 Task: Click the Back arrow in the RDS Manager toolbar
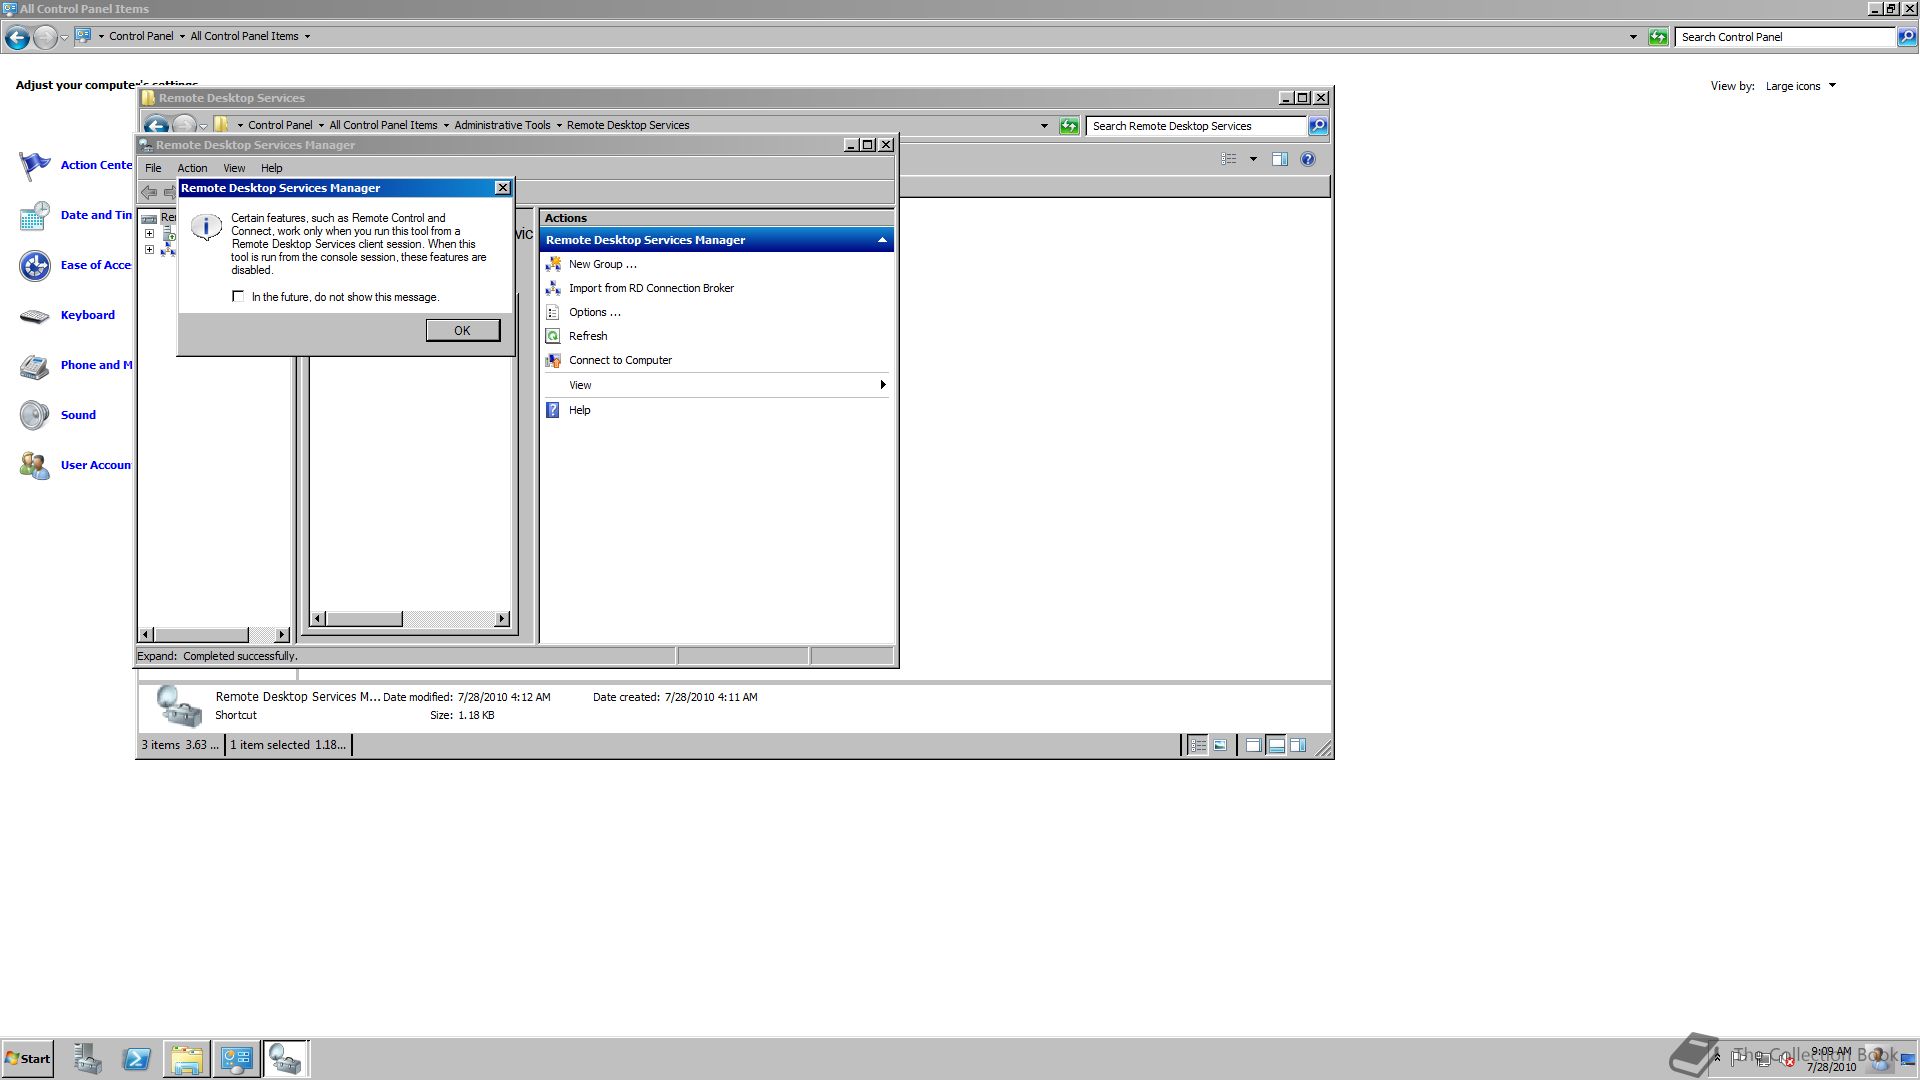click(149, 192)
